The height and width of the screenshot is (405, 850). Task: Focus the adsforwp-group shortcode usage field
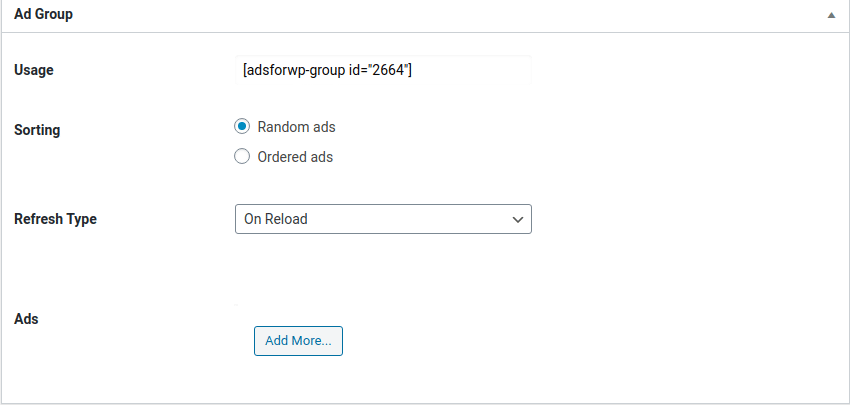[383, 70]
